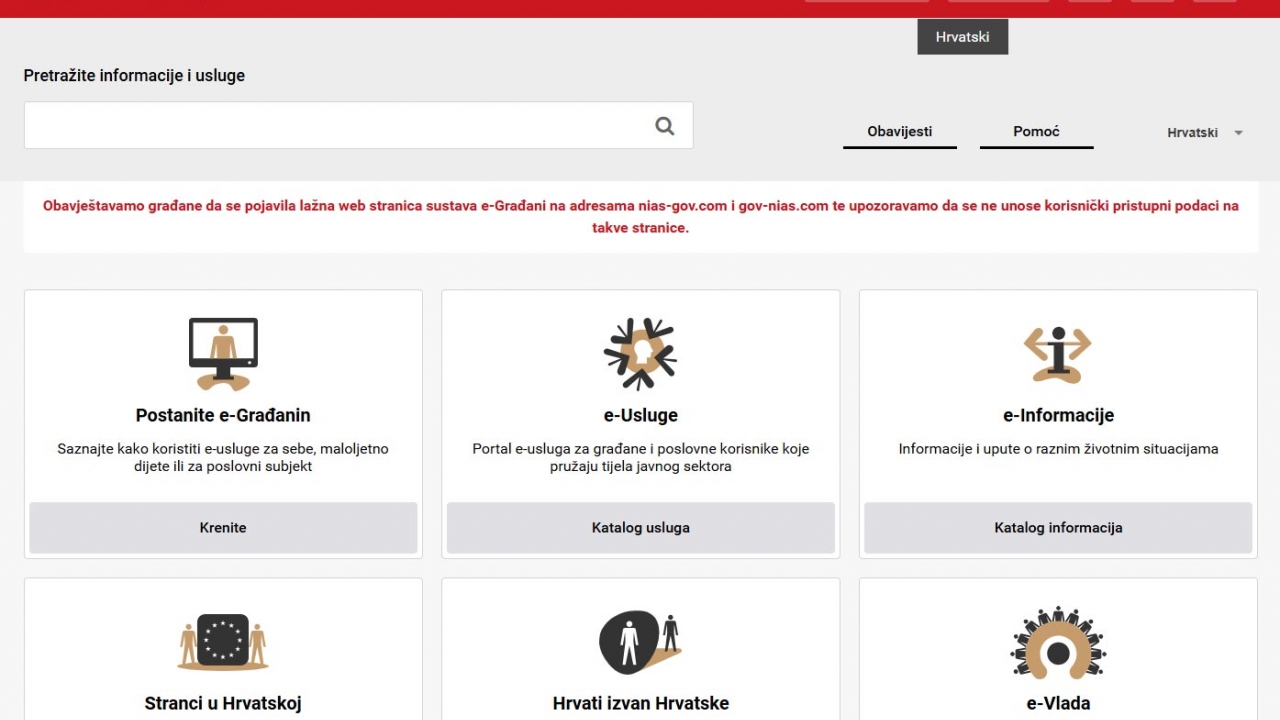The height and width of the screenshot is (720, 1280).
Task: Click the e-Vlada round table icon
Action: 1058,642
